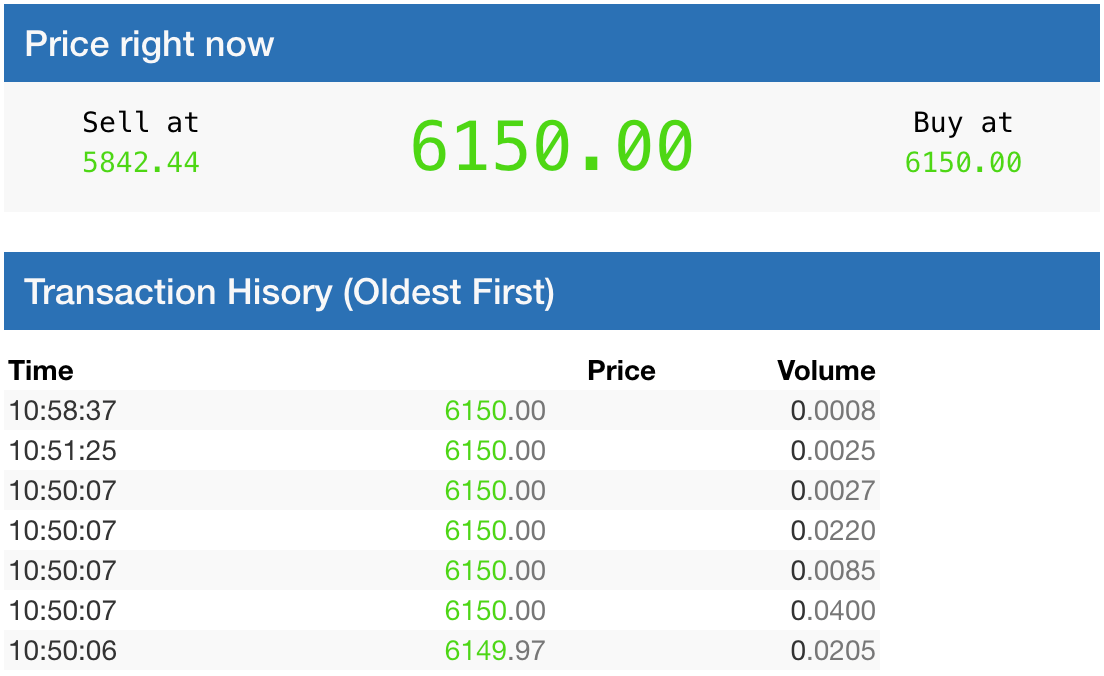The width and height of the screenshot is (1104, 676).
Task: Click the Time column header
Action: (41, 370)
